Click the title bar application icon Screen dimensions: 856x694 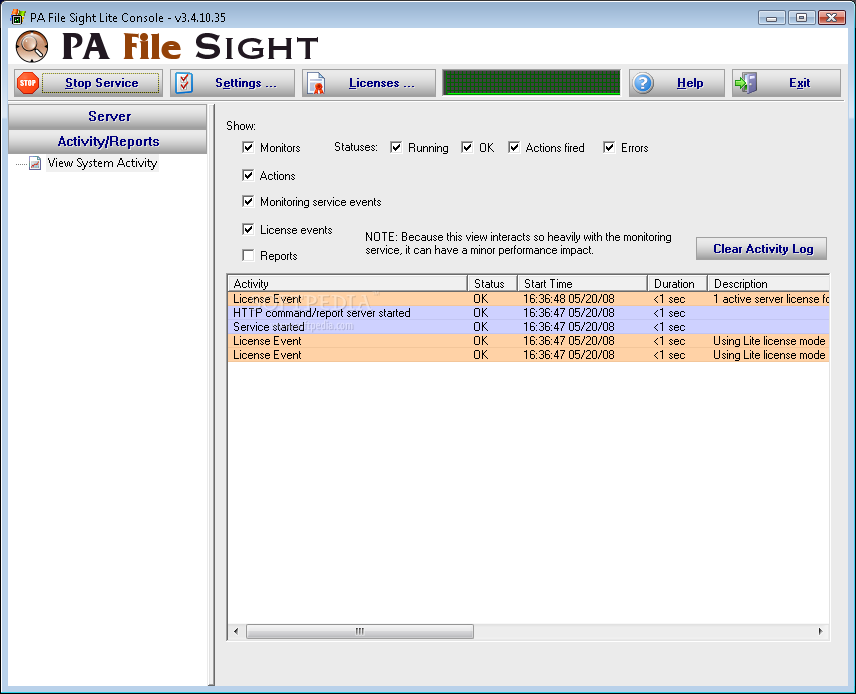coord(17,17)
